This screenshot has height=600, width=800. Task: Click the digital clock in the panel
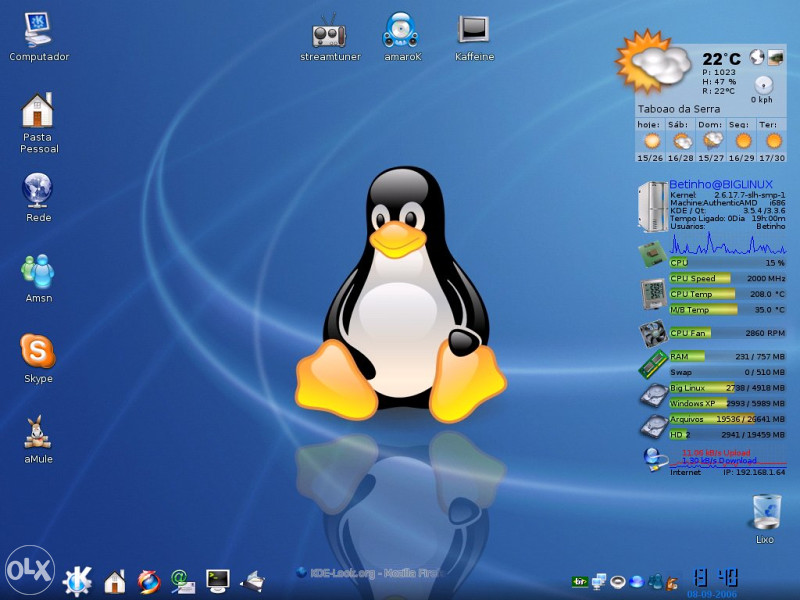[x=715, y=578]
